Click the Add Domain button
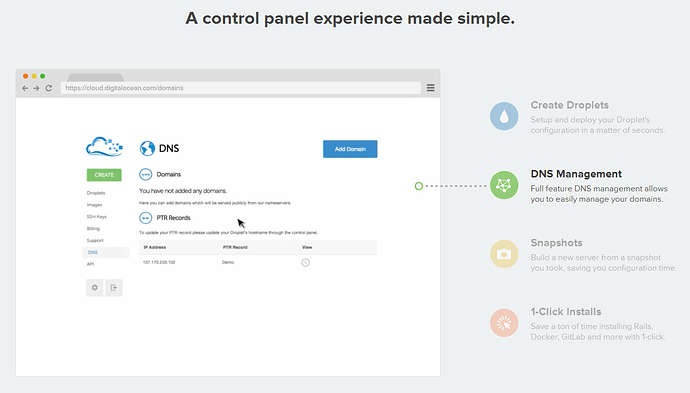The image size is (690, 393). (350, 149)
